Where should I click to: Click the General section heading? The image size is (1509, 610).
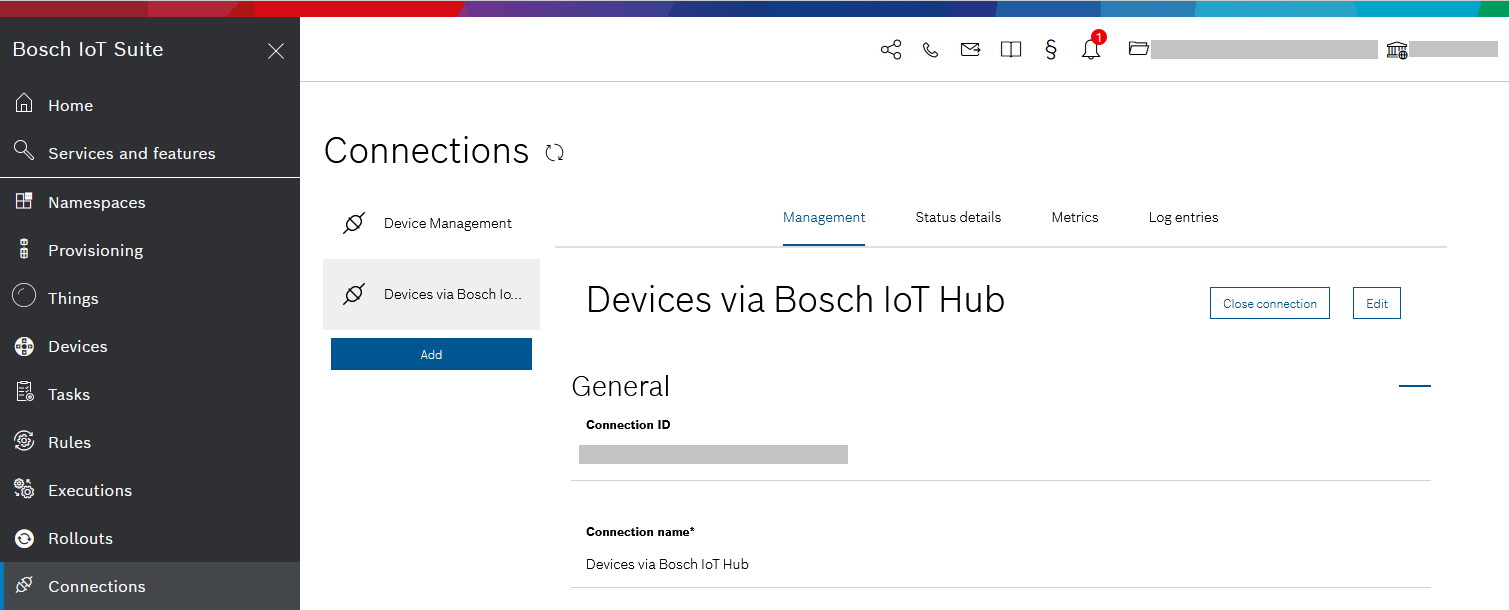[x=620, y=386]
